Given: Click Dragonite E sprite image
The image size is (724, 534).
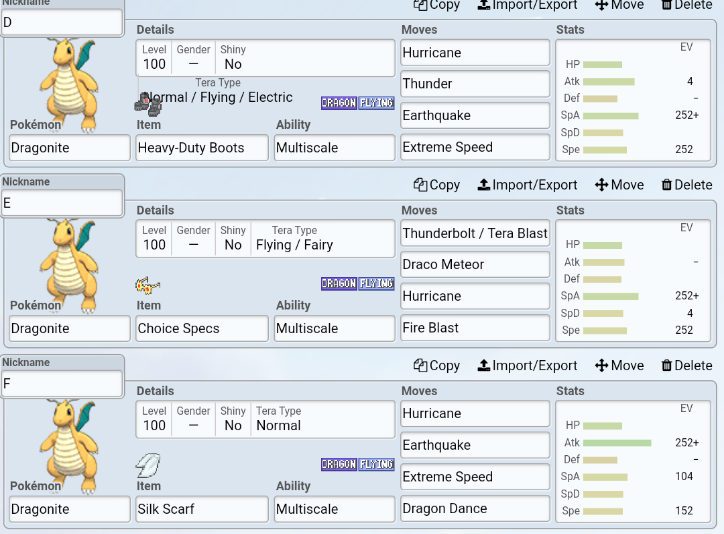Looking at the screenshot, I should click(x=69, y=266).
